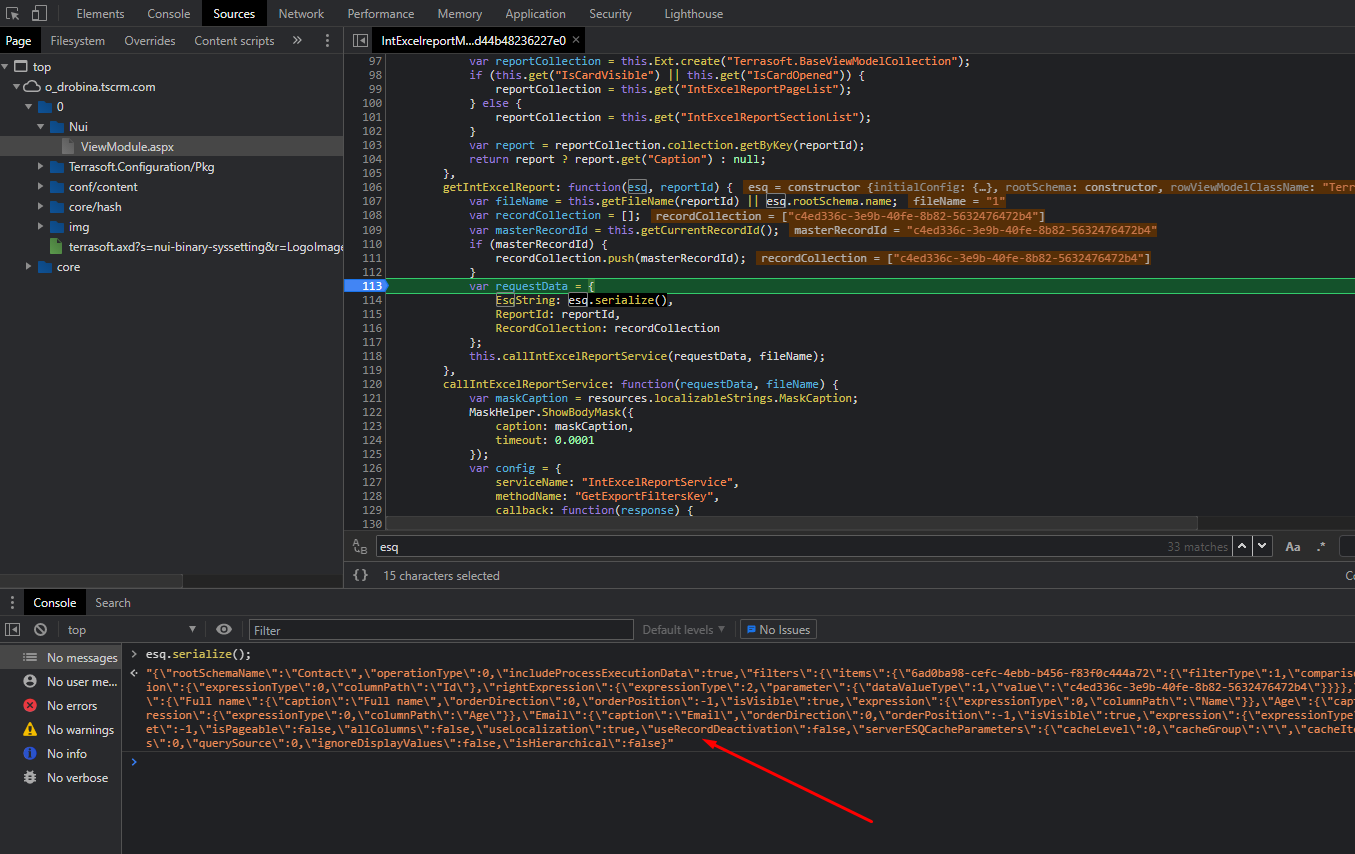
Task: Activate the inspect element picker icon
Action: tap(13, 14)
